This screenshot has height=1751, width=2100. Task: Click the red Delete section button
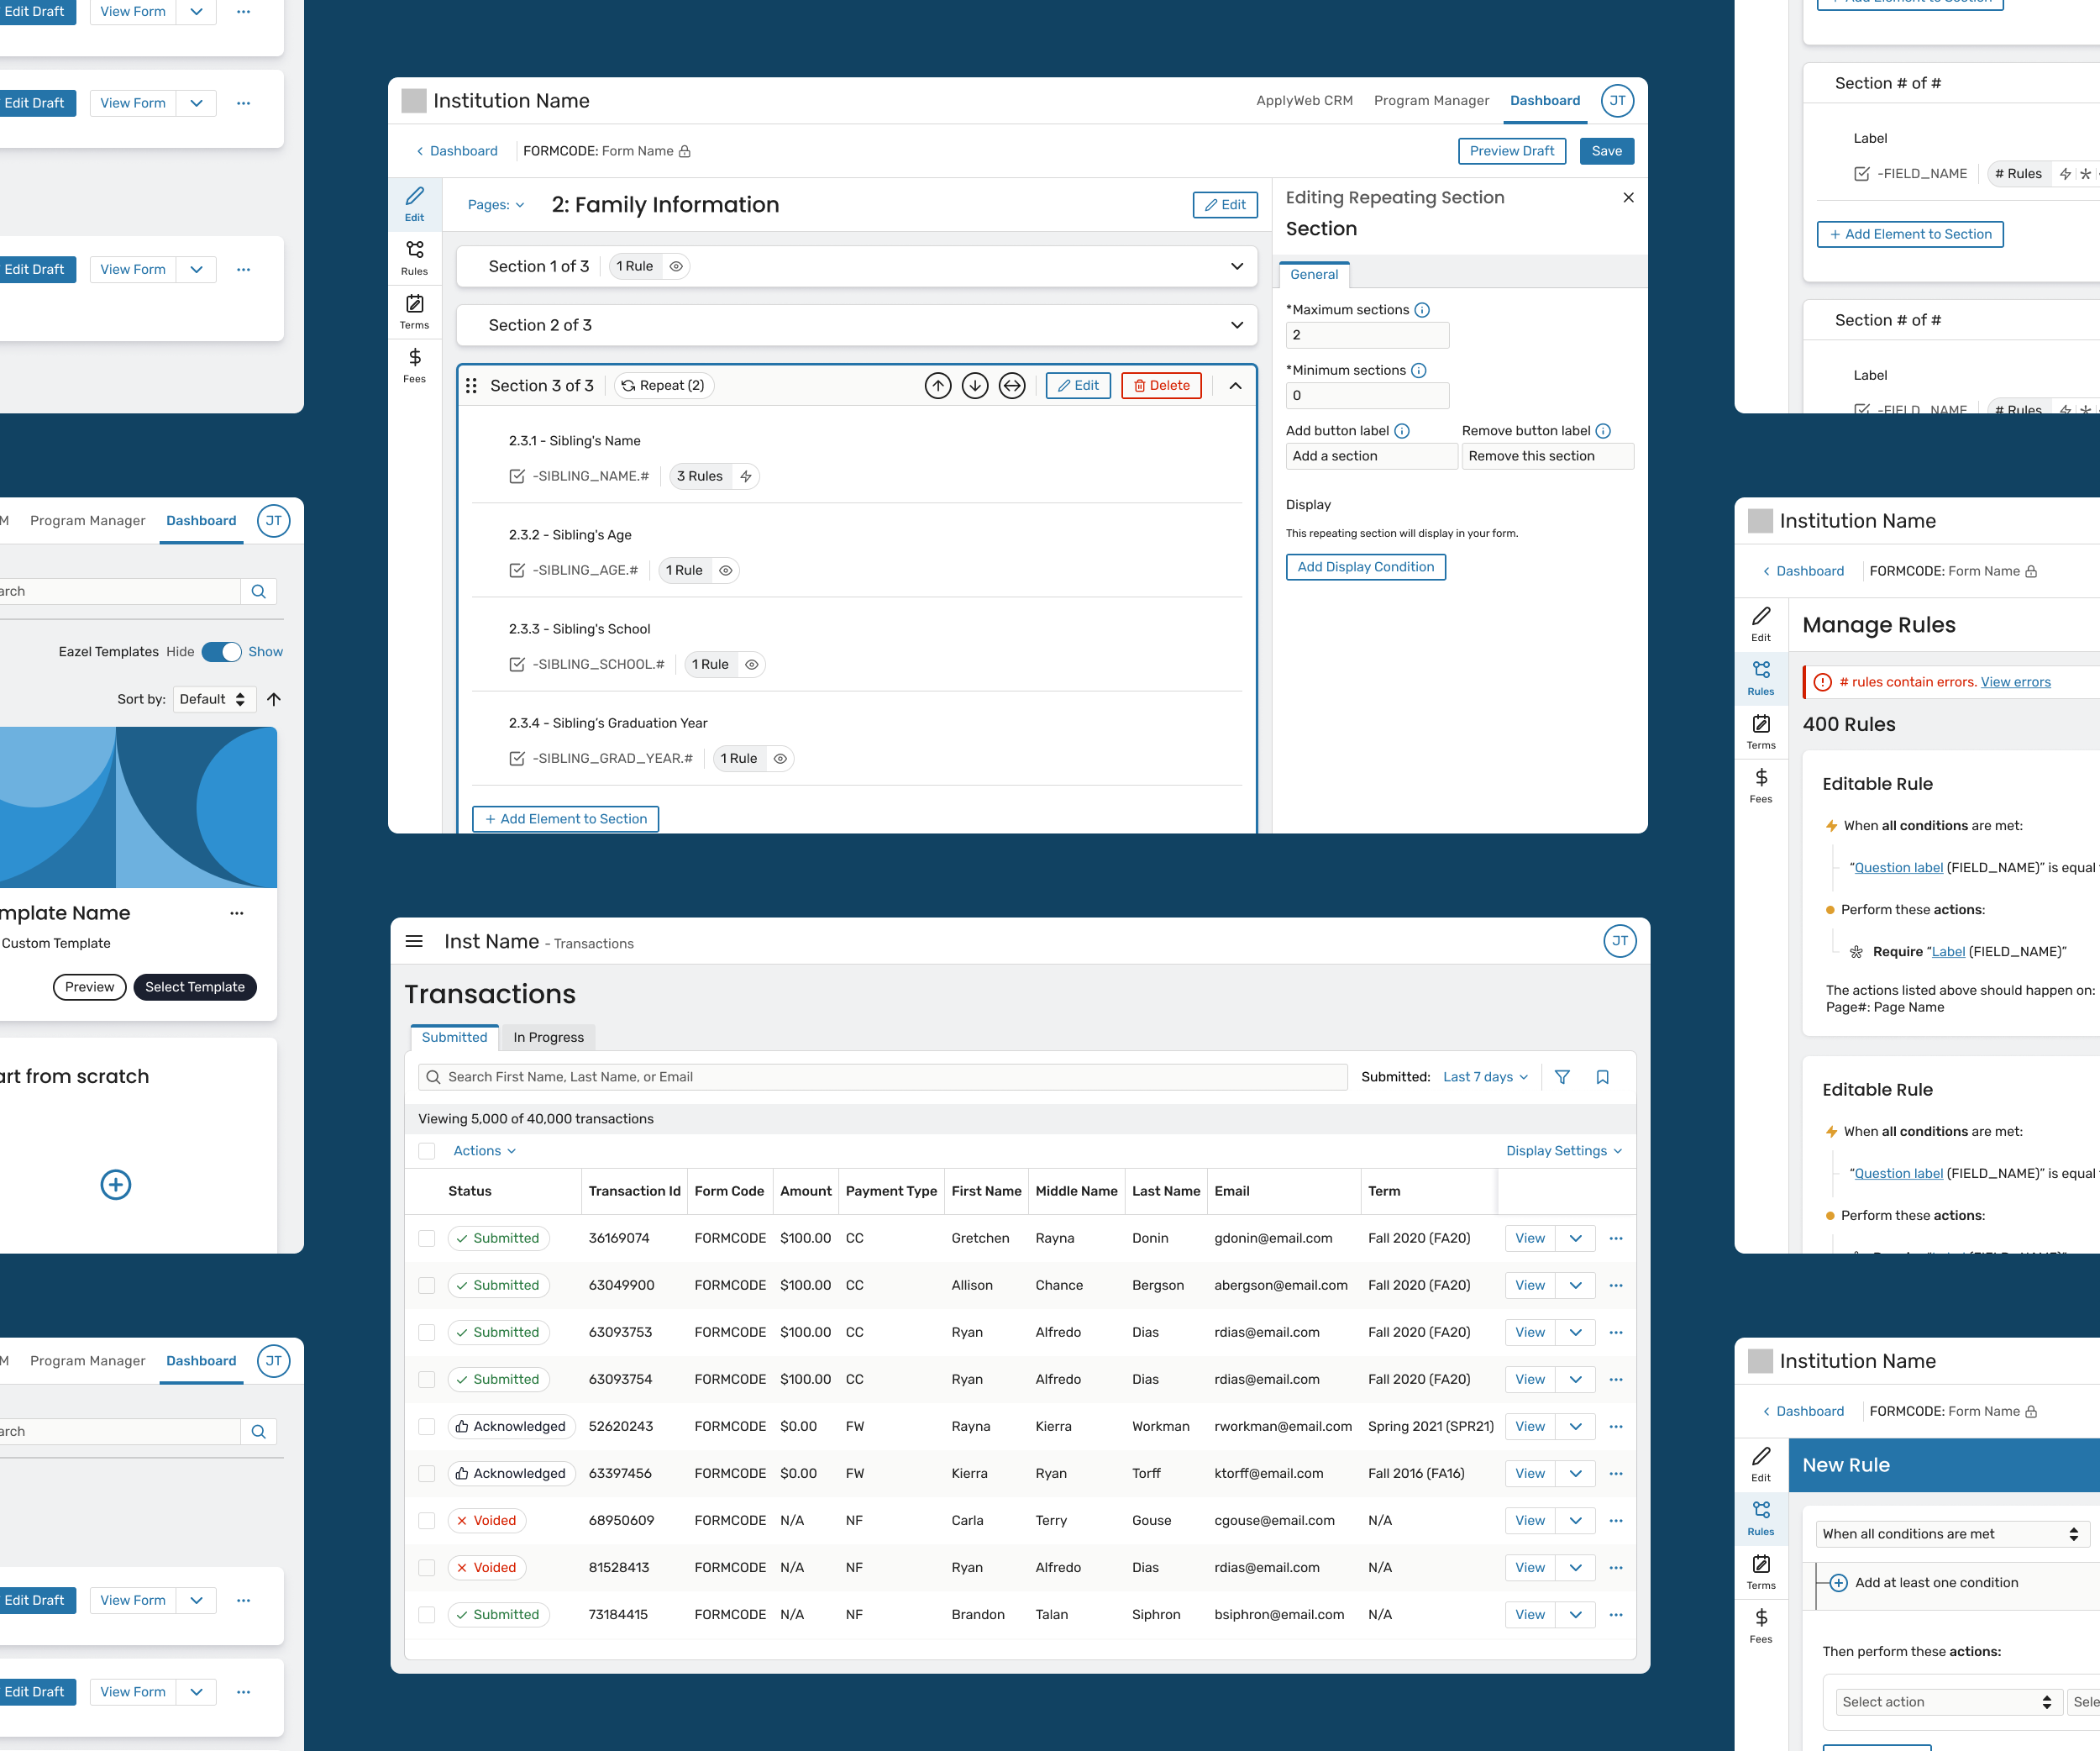[1161, 385]
